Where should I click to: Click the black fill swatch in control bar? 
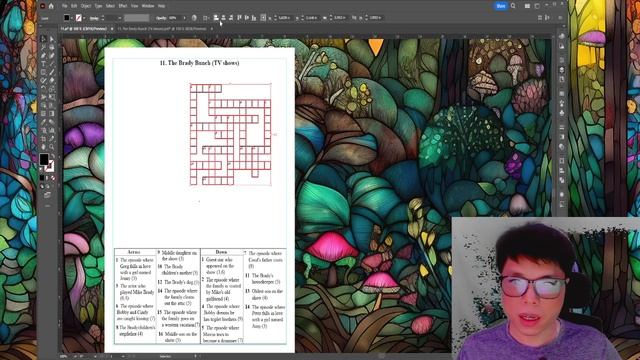pyautogui.click(x=67, y=18)
